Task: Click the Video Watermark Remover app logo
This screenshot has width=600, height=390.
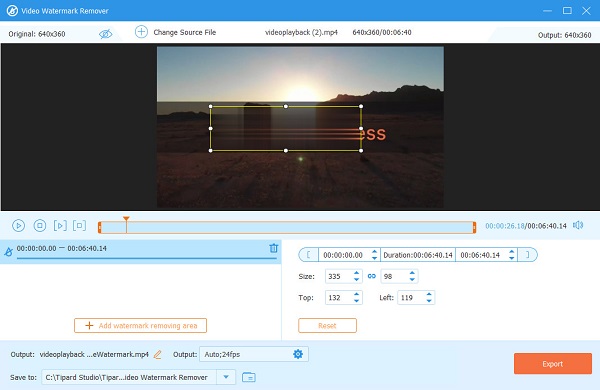Action: tap(12, 10)
